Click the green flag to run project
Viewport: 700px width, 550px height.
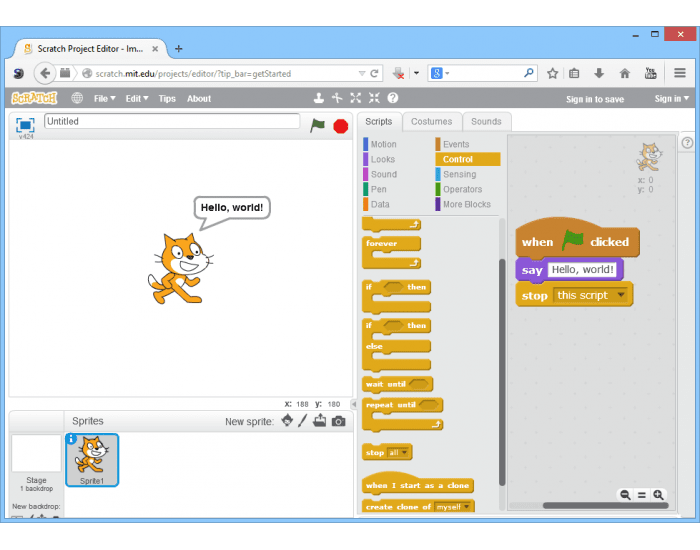(x=317, y=126)
